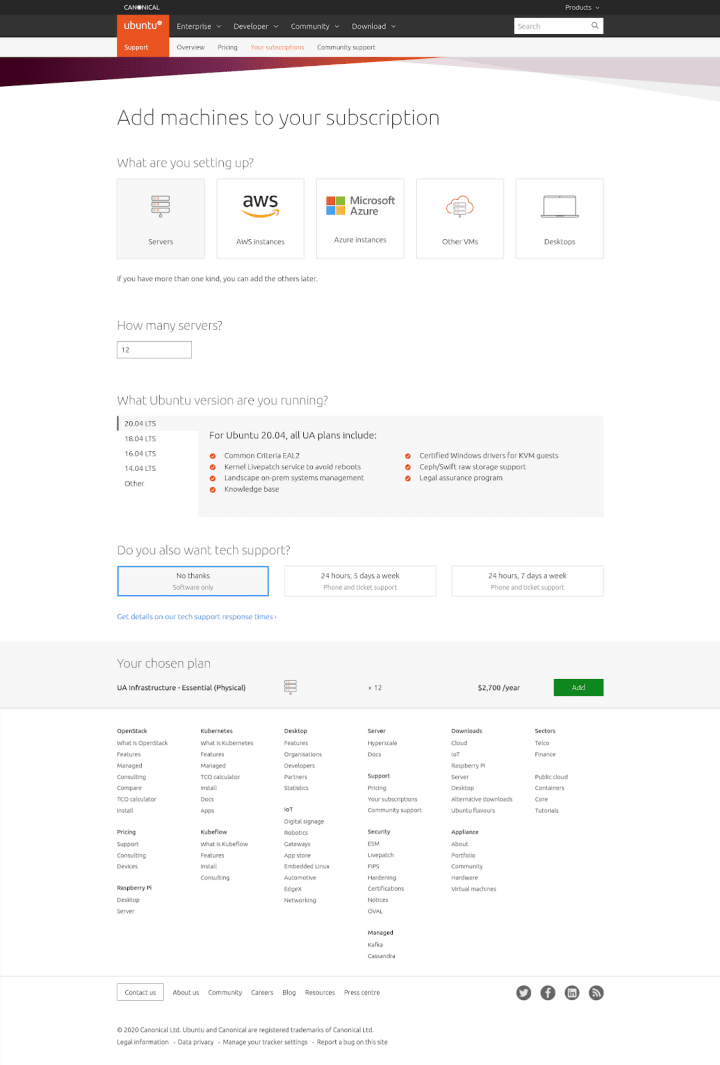Screen dimensions: 720x1065
Task: Select the 16.04 LTS version
Action: point(140,454)
